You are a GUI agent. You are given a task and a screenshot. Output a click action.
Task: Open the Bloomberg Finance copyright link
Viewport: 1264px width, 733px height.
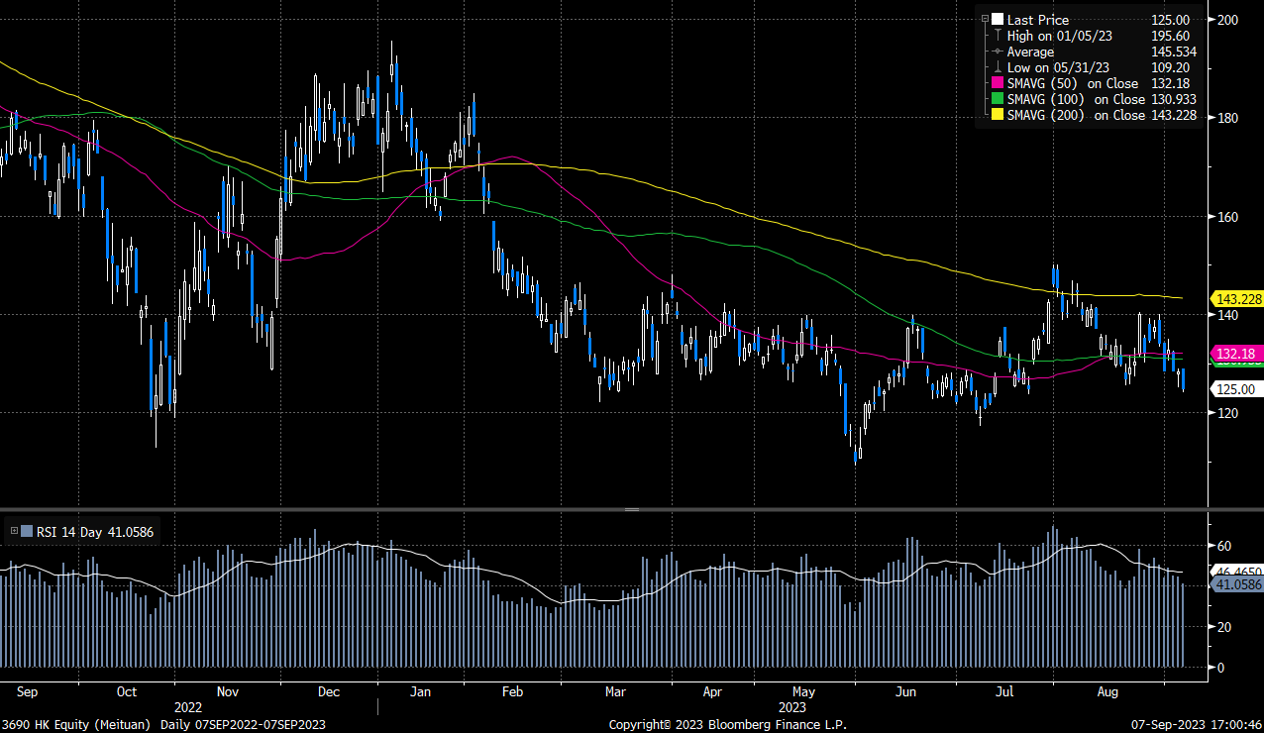click(728, 724)
